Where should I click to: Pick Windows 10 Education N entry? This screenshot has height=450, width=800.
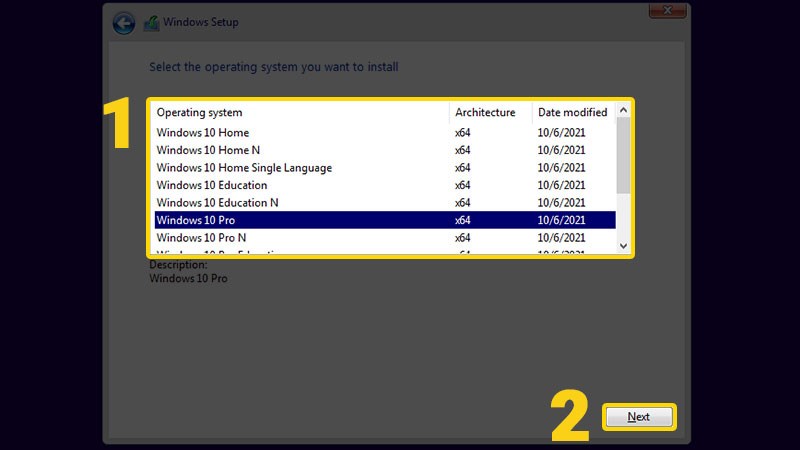point(385,203)
